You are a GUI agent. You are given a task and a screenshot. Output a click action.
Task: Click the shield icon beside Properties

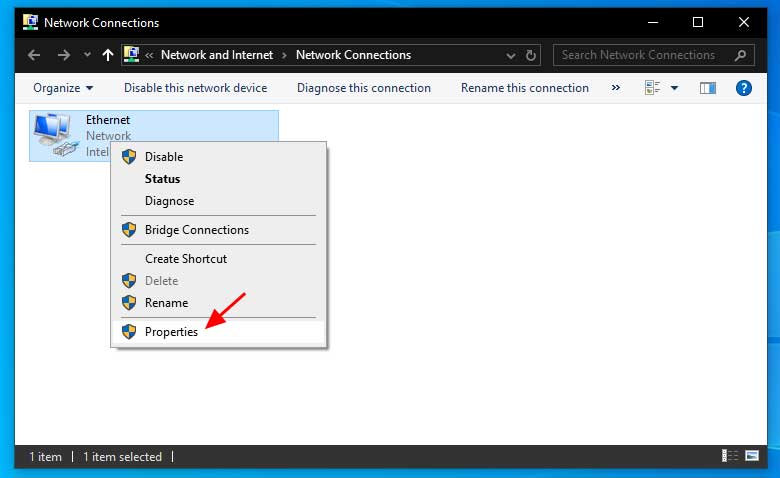point(129,332)
